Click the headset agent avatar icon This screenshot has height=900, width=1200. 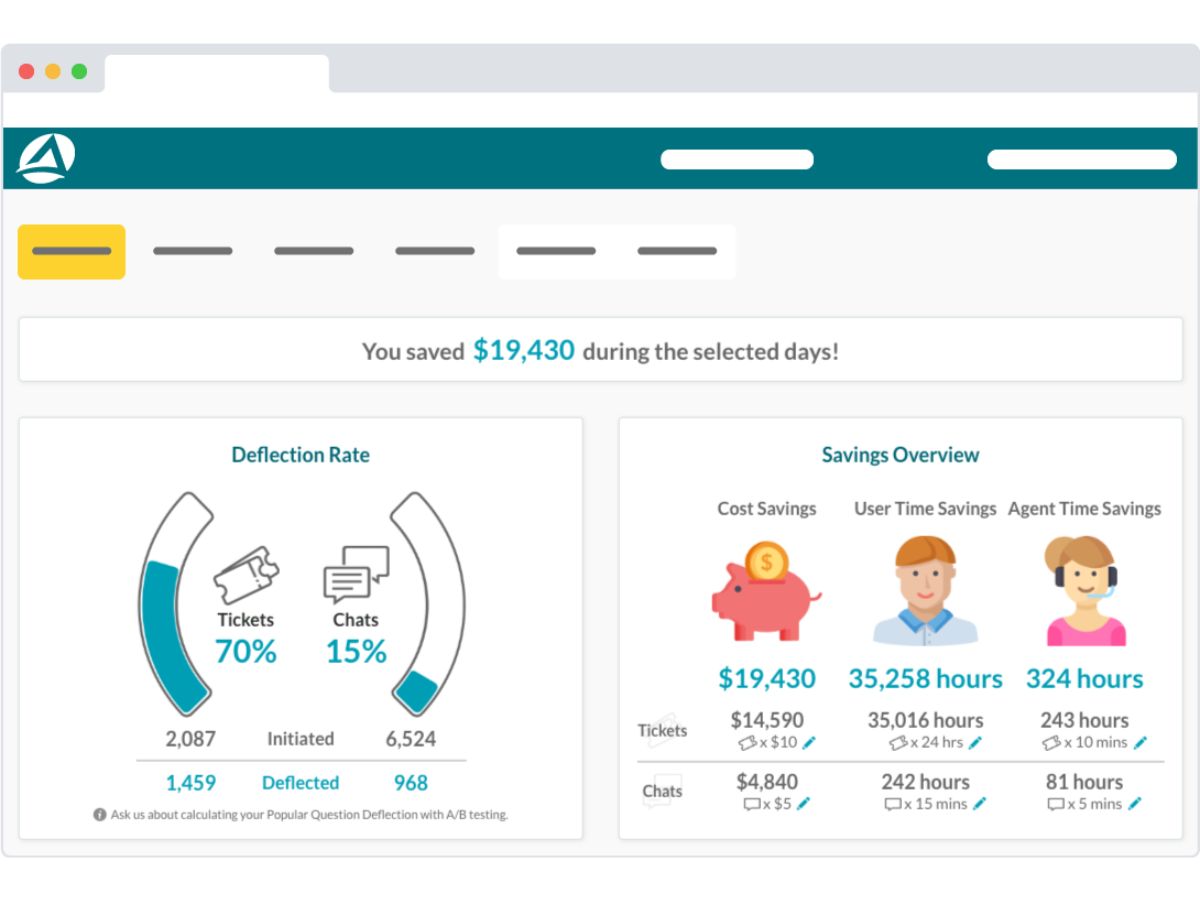(1085, 591)
